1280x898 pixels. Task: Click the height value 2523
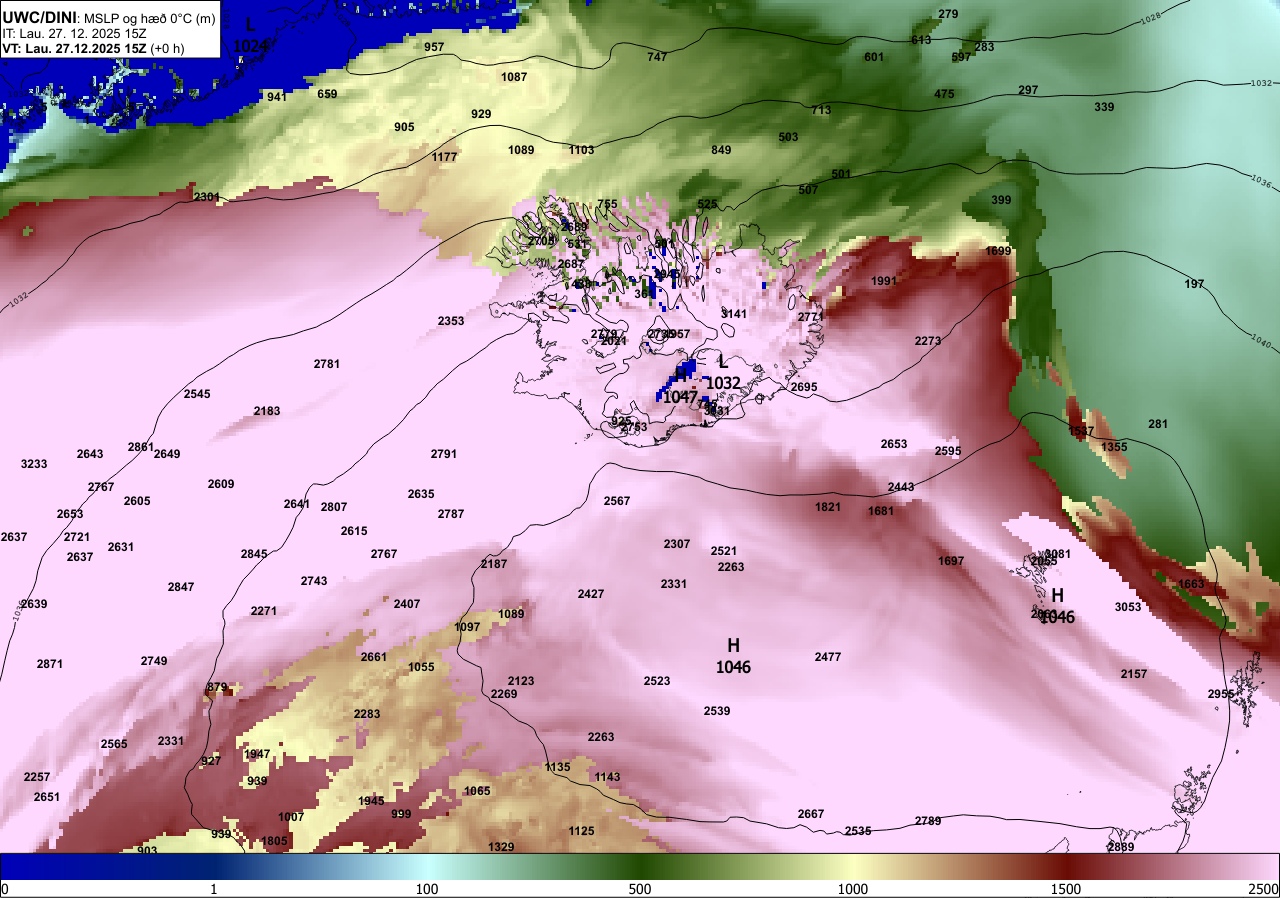pyautogui.click(x=657, y=681)
